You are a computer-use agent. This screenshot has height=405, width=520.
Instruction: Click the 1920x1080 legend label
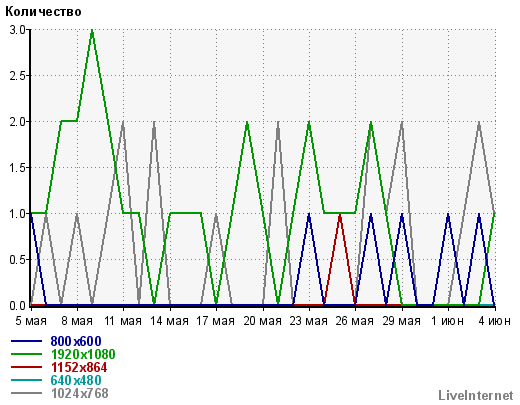(83, 354)
